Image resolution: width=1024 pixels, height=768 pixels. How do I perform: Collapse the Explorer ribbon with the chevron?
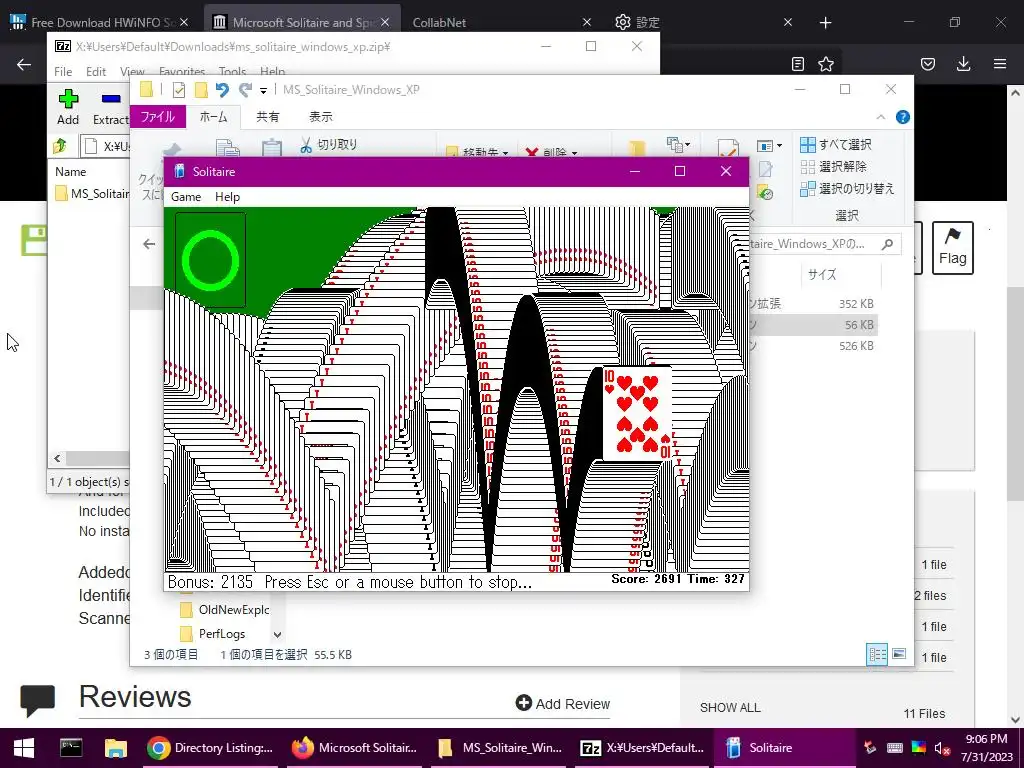click(880, 117)
